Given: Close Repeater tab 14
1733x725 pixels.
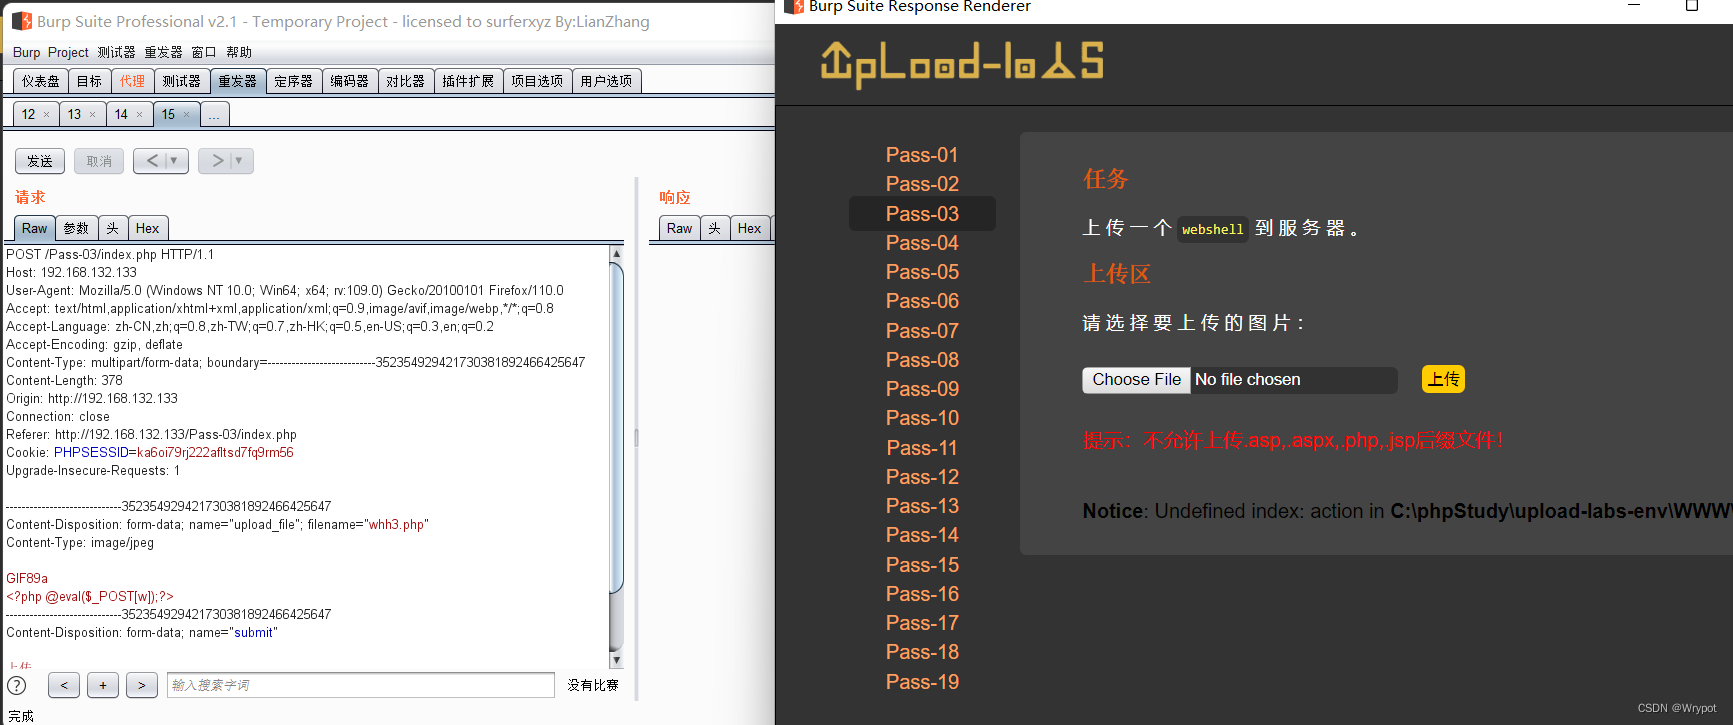Looking at the screenshot, I should pyautogui.click(x=139, y=115).
